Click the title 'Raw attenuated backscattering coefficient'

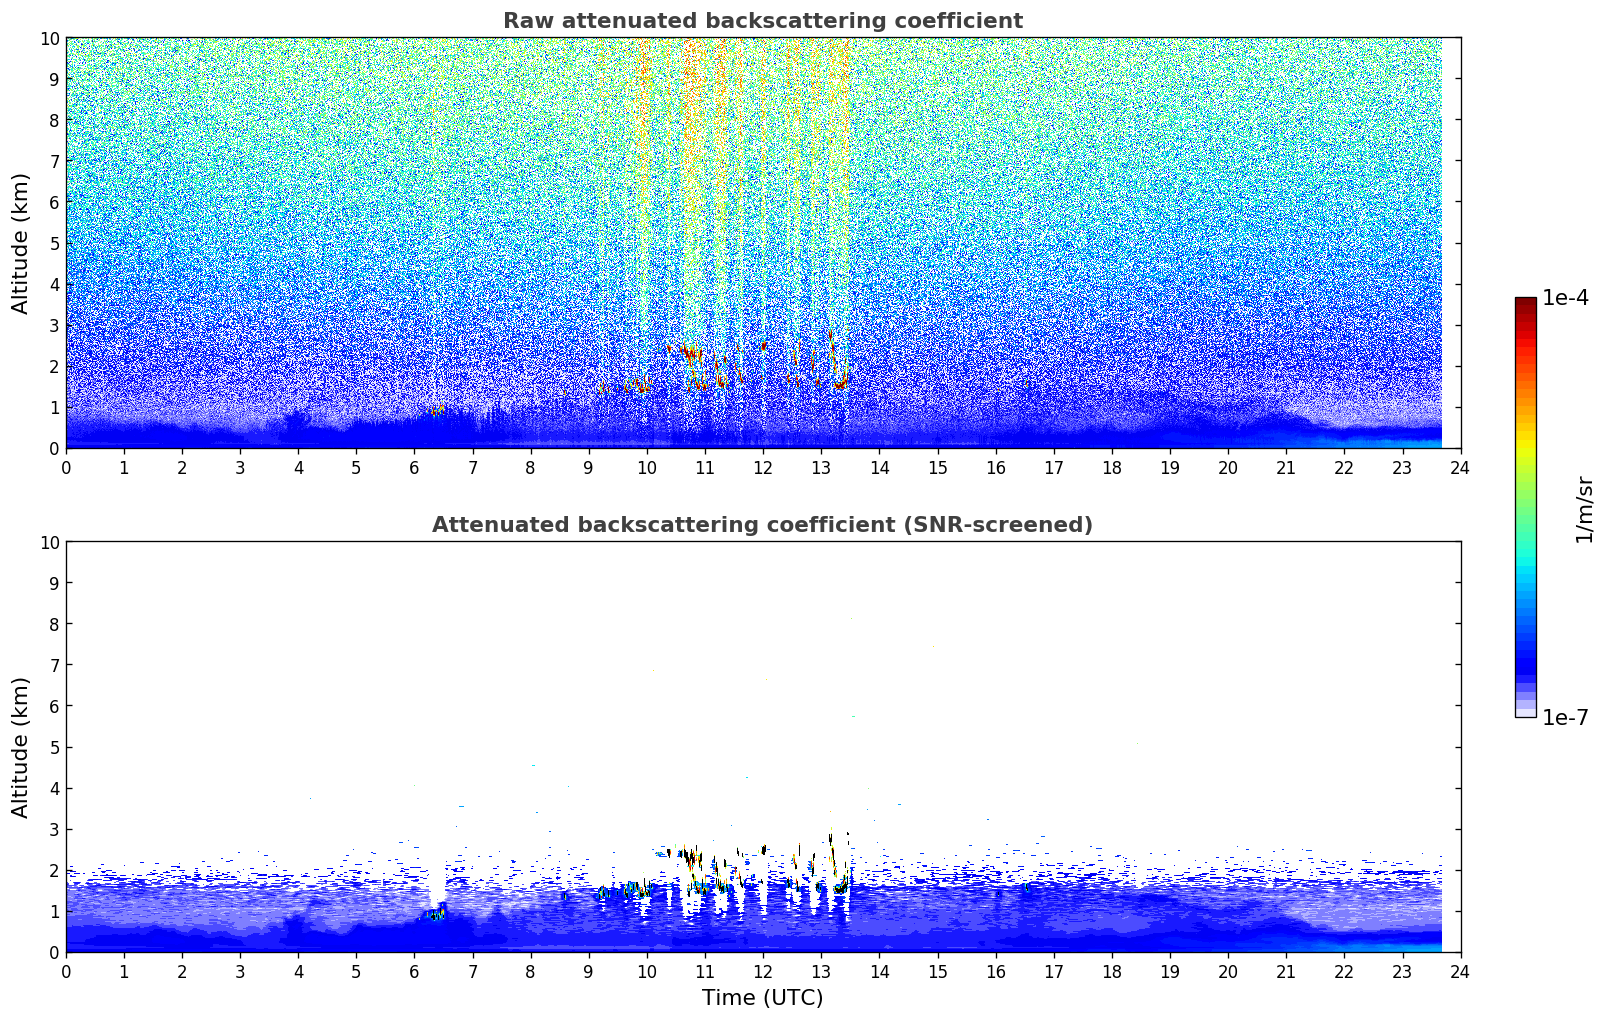[762, 21]
